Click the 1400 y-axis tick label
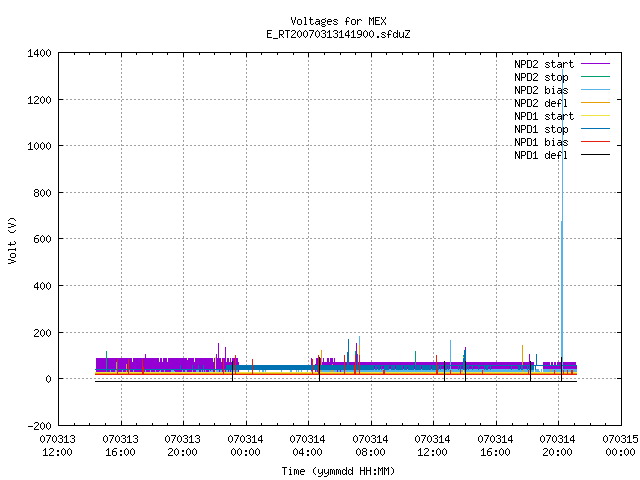 point(39,53)
